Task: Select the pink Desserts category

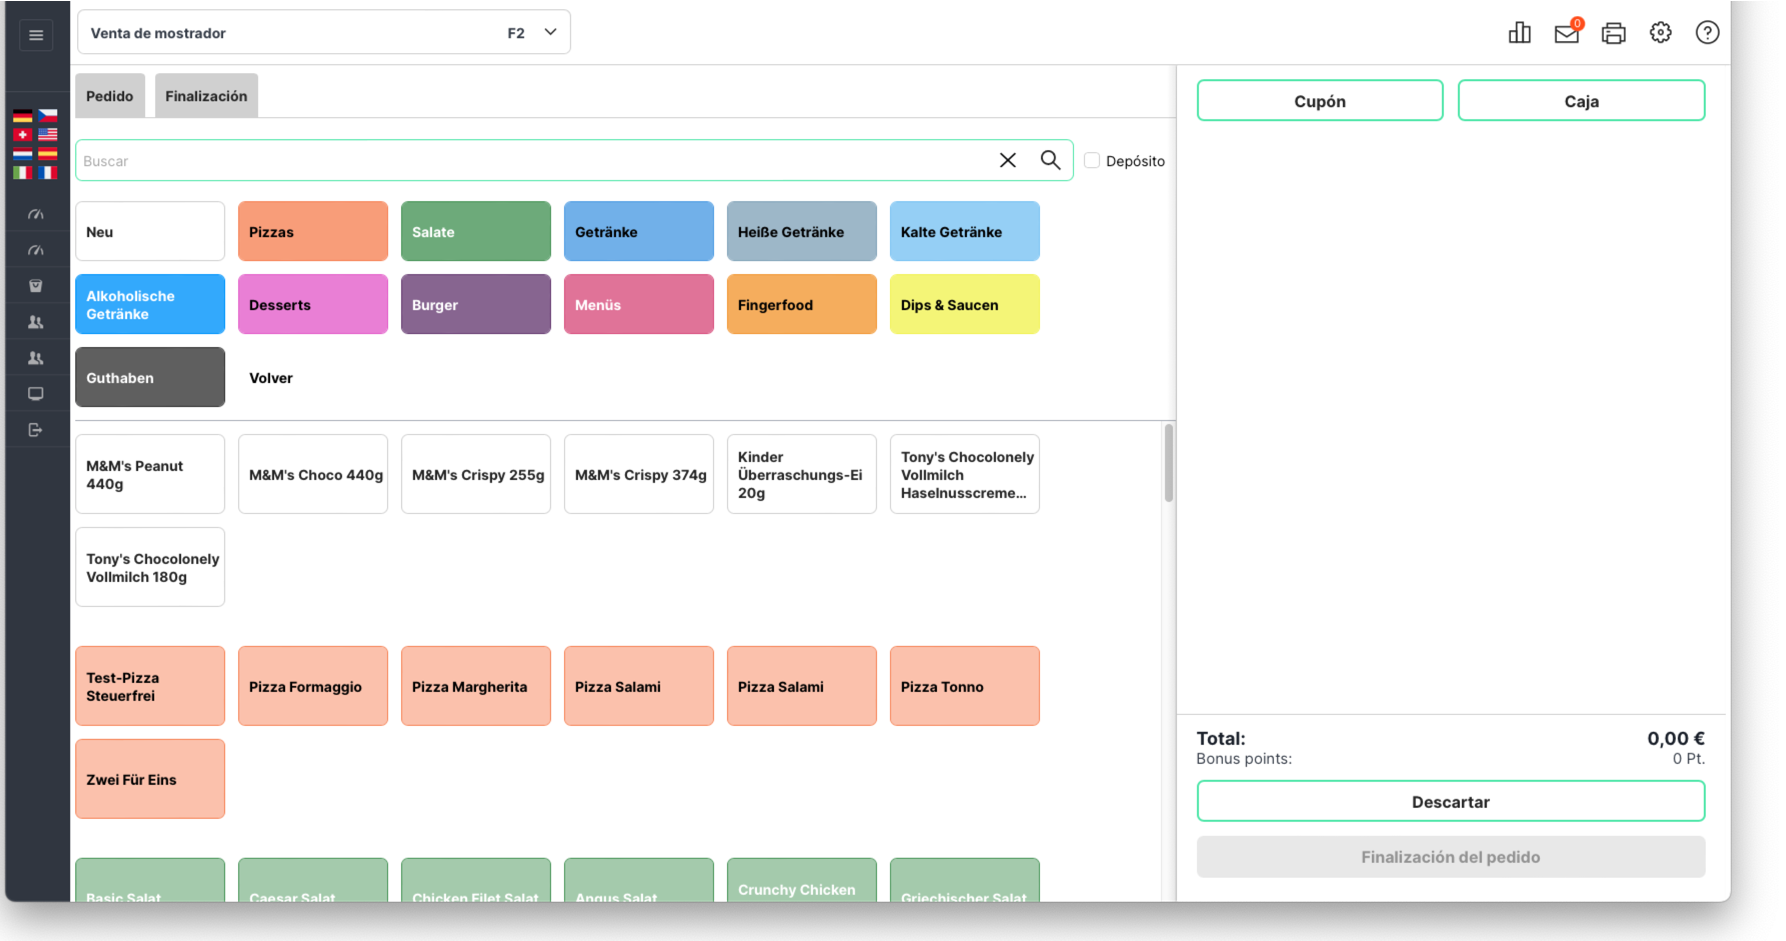Action: 313,304
